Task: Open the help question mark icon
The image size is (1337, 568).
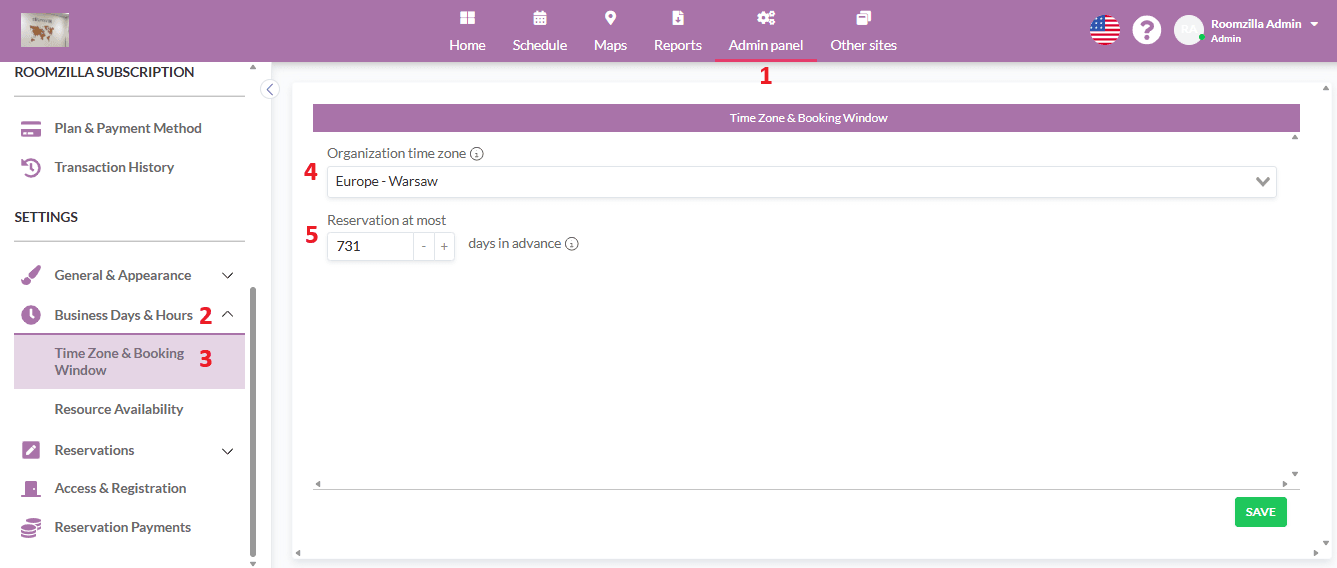Action: pos(1146,30)
